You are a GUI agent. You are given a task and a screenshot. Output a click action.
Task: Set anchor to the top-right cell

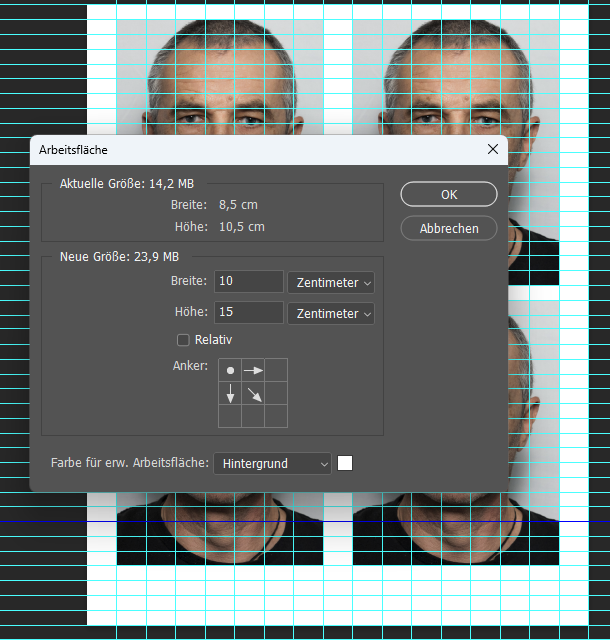click(276, 370)
